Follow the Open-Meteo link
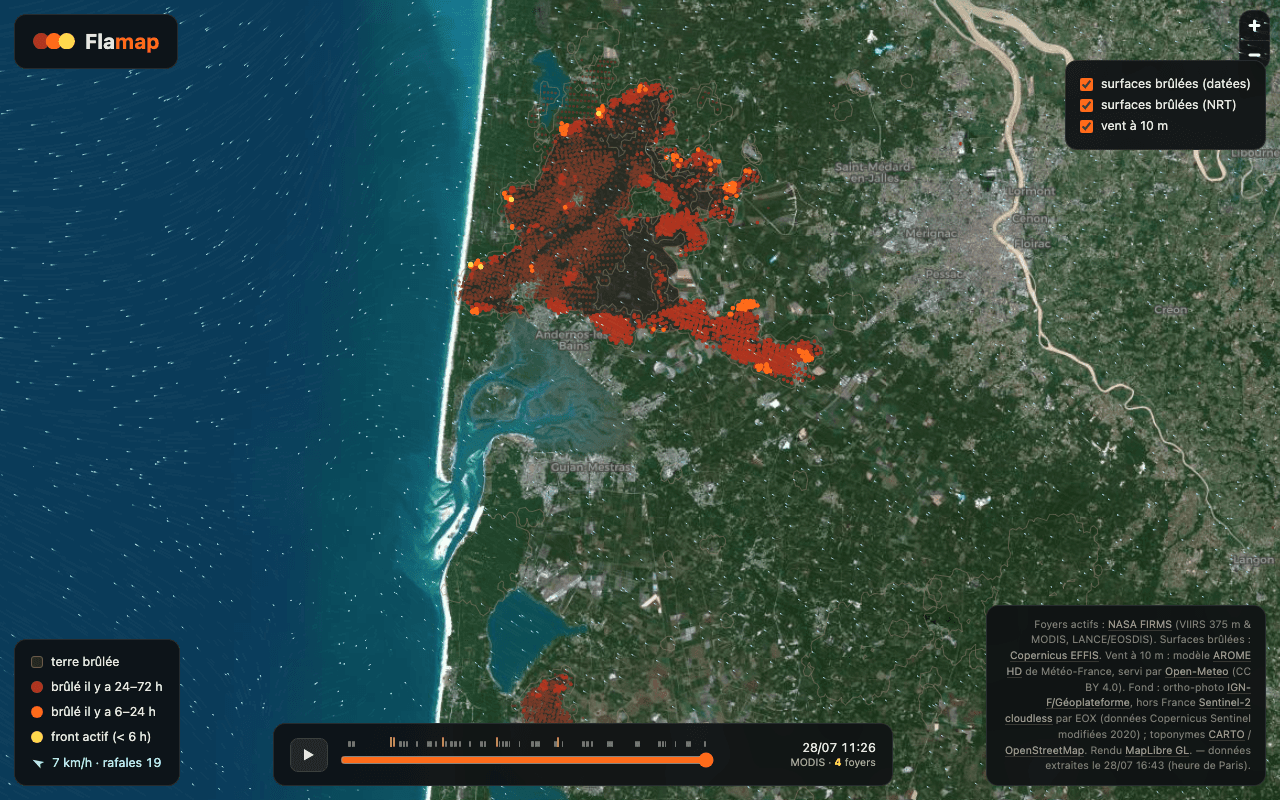 [1197, 671]
